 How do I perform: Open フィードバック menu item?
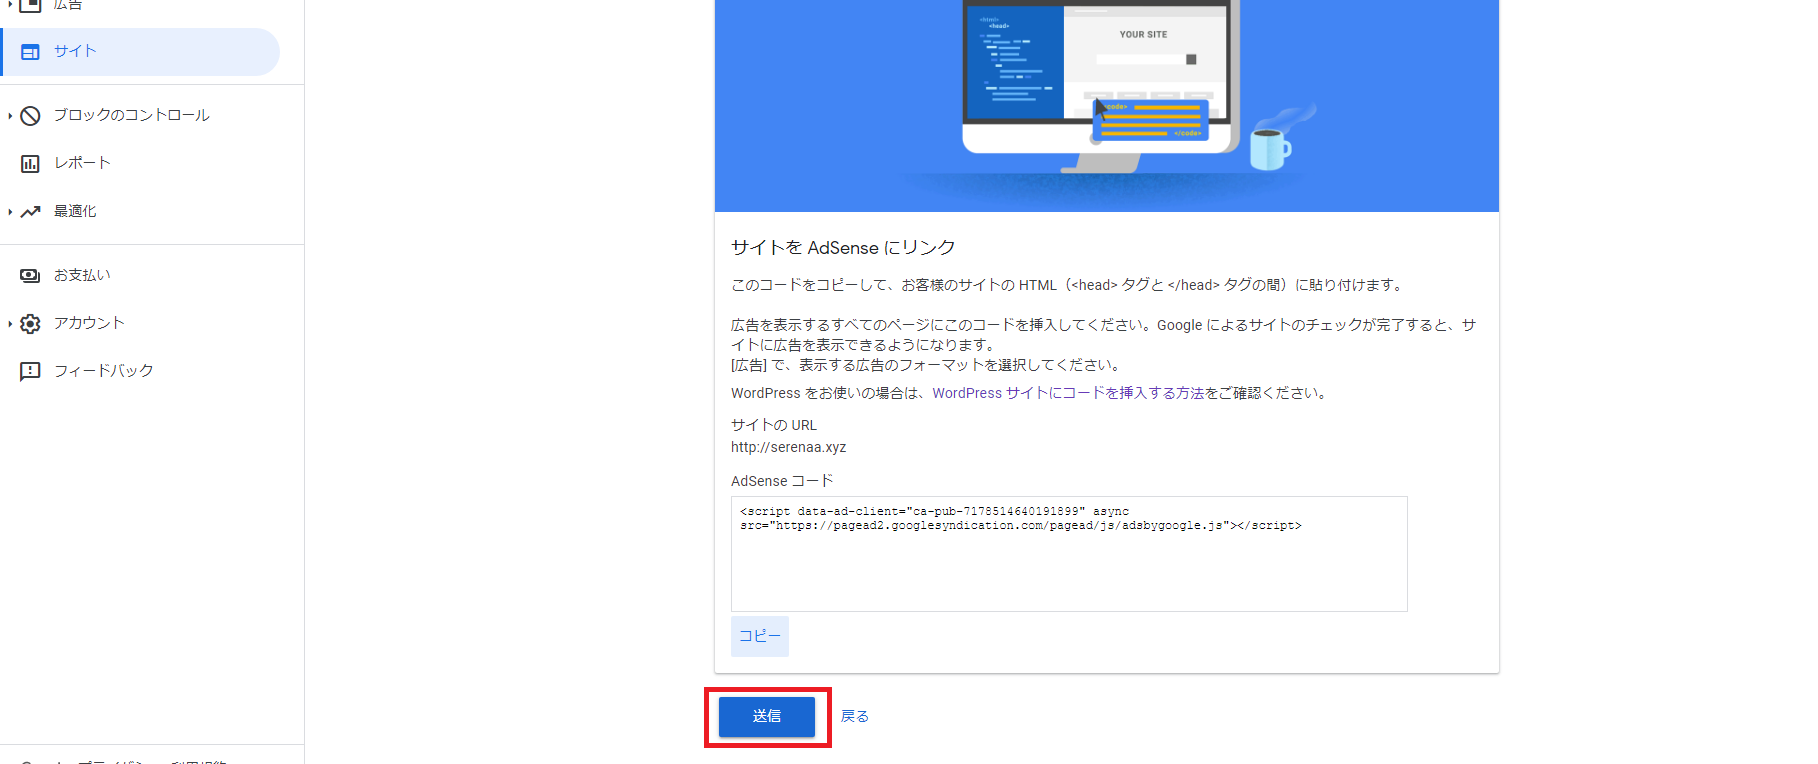click(x=104, y=371)
